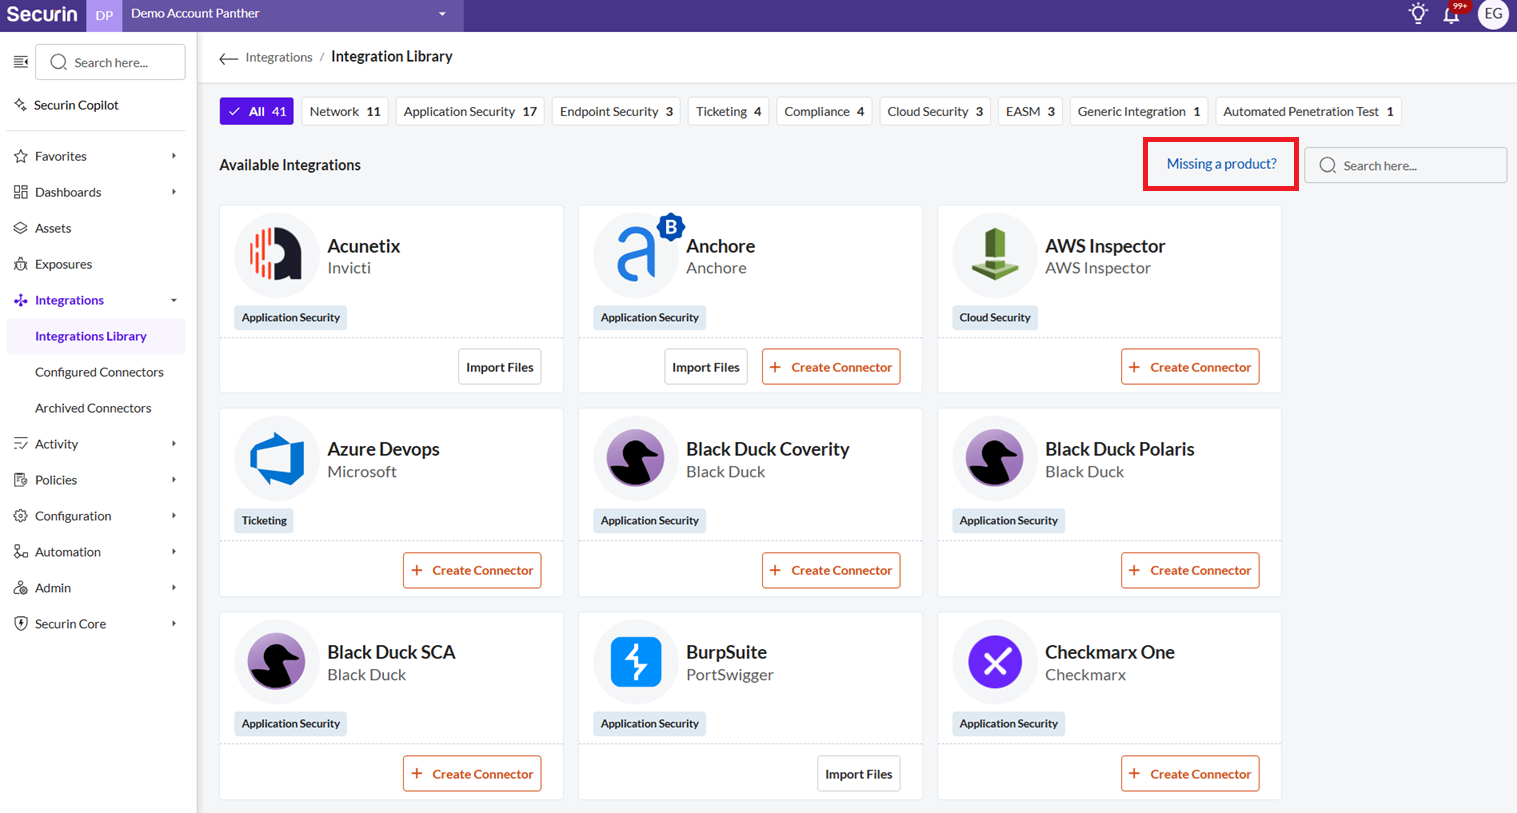The height and width of the screenshot is (813, 1517).
Task: Create Connector for Azure Devops
Action: (x=472, y=570)
